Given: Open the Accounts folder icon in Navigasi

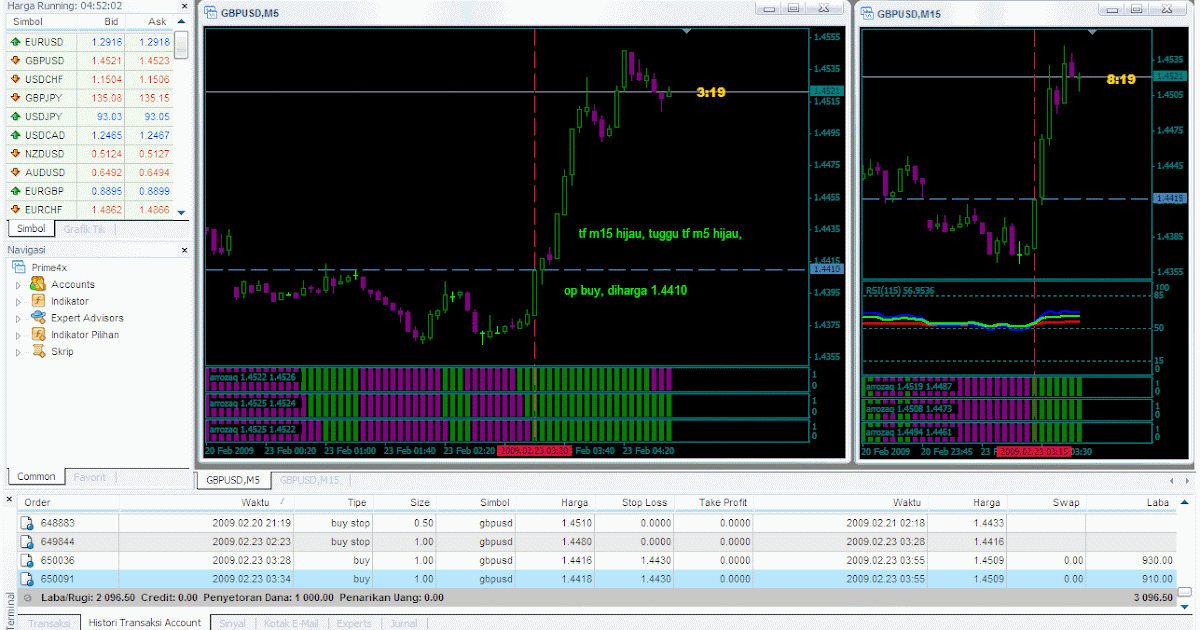Looking at the screenshot, I should pyautogui.click(x=39, y=284).
